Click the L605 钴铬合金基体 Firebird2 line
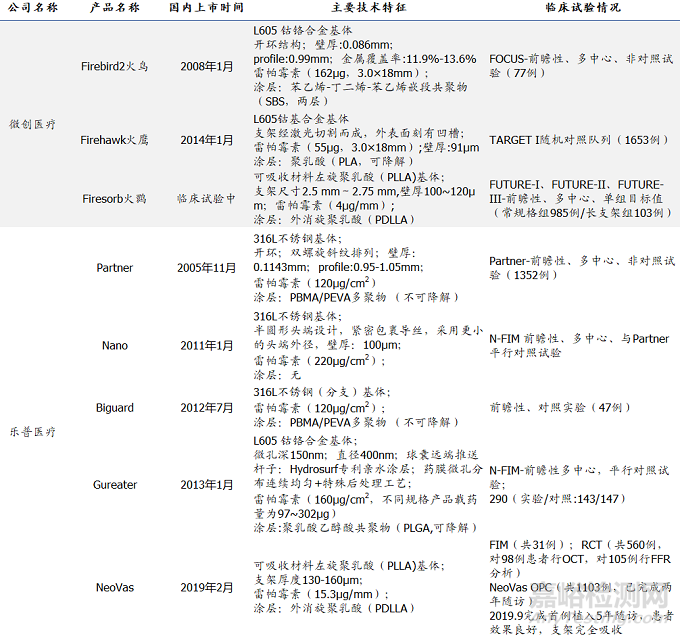 [303, 30]
